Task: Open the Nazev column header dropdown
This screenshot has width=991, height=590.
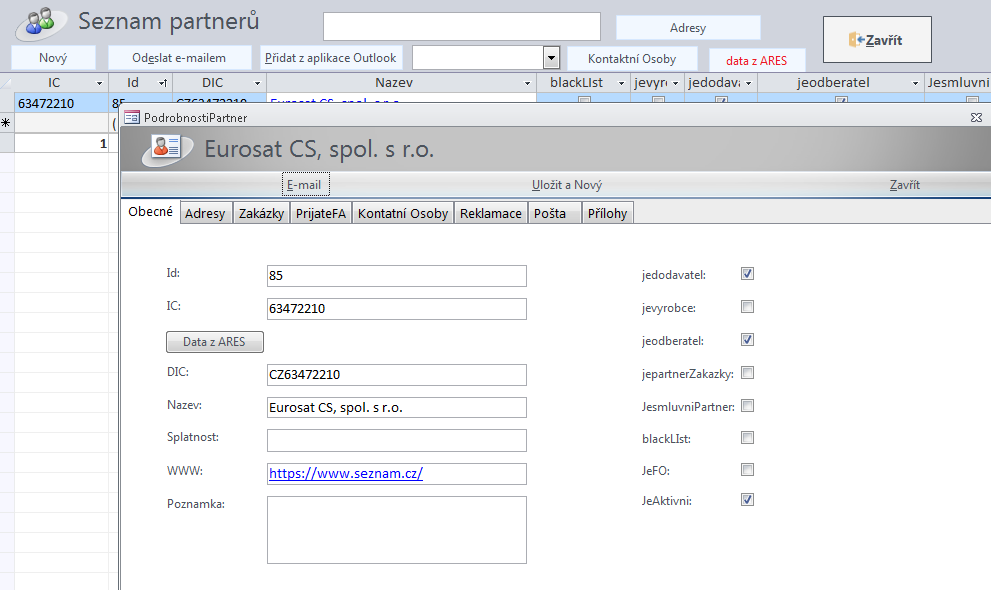Action: point(527,83)
